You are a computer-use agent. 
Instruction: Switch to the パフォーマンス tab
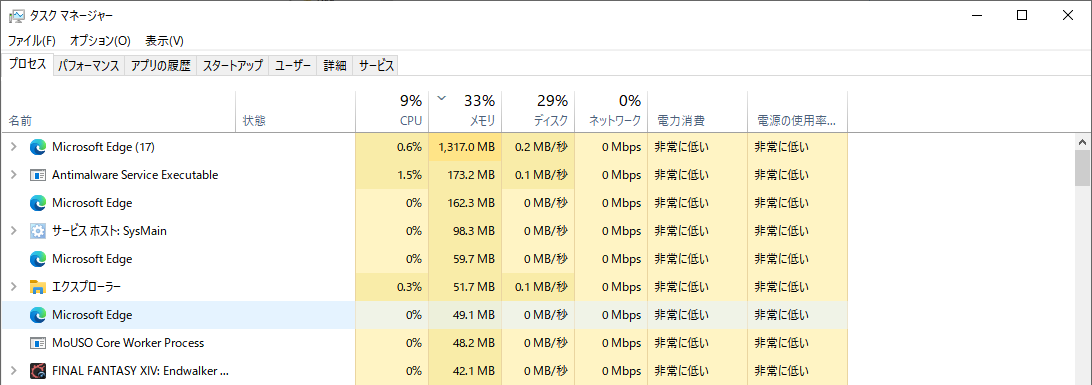pos(88,66)
